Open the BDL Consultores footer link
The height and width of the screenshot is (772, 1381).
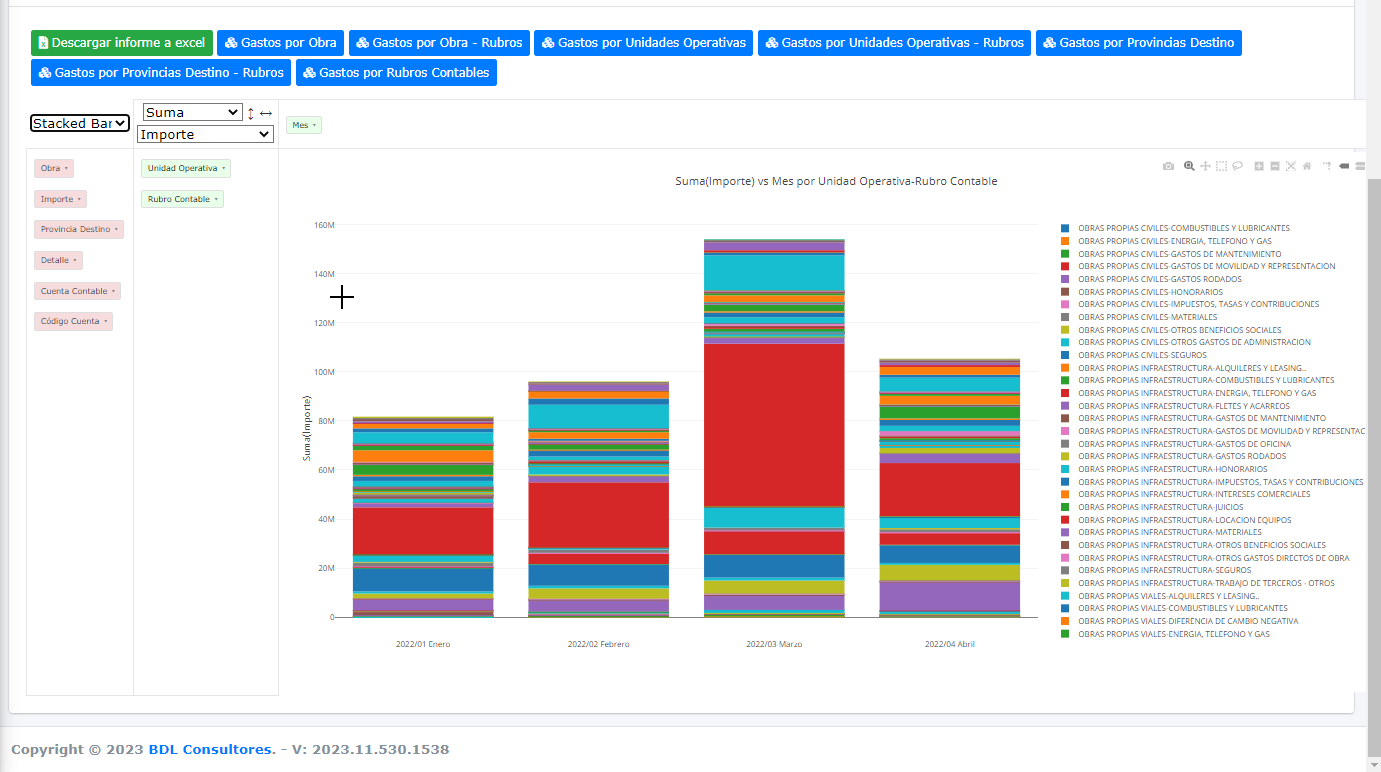point(211,749)
